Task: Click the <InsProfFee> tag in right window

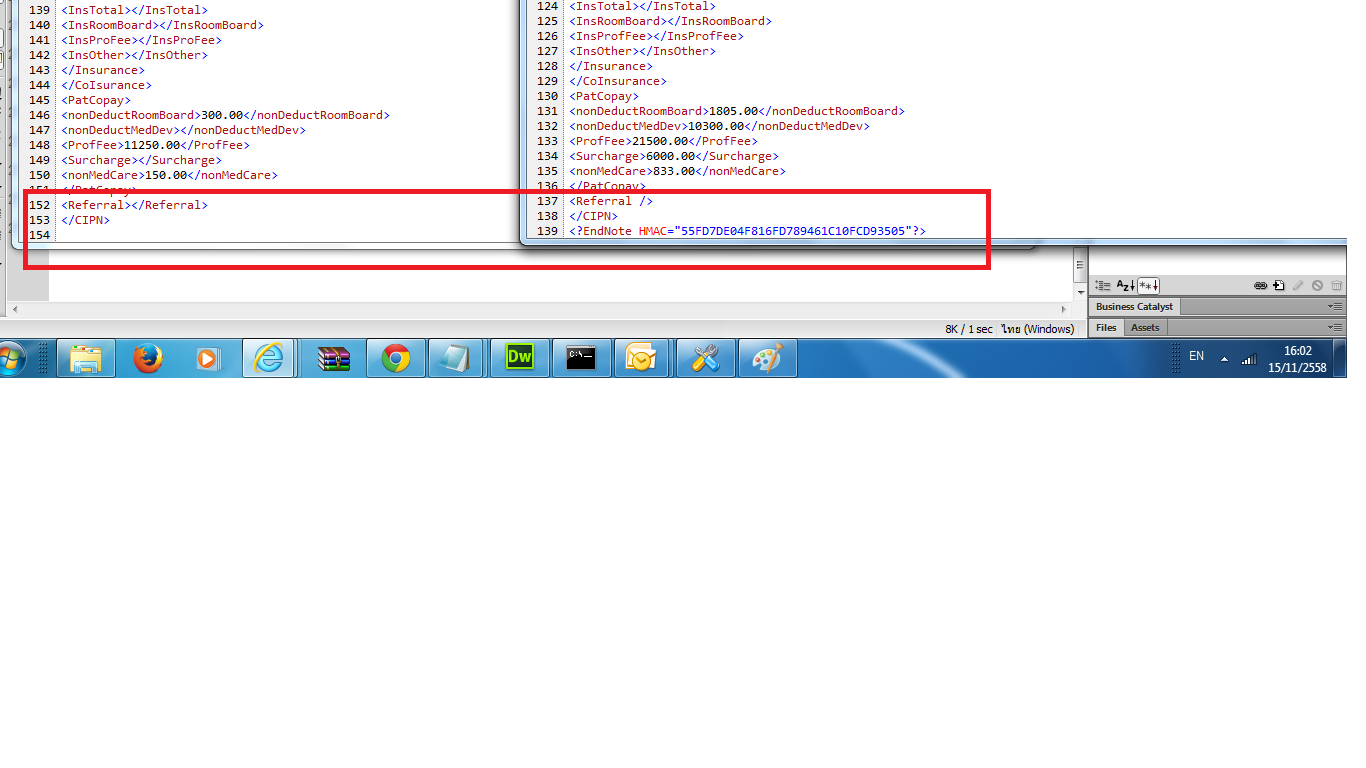Action: pos(611,36)
